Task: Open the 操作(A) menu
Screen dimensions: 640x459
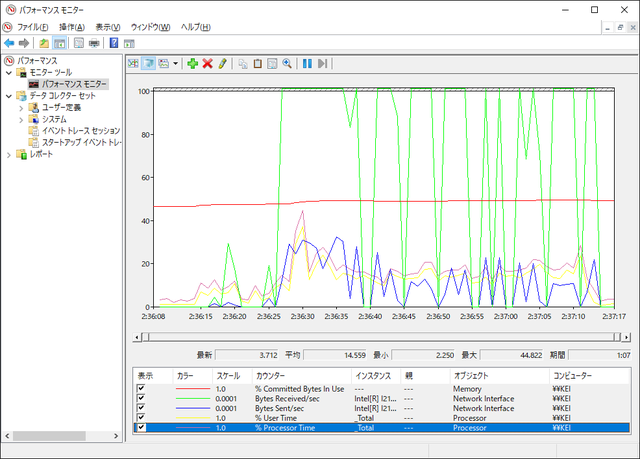Action: 72,27
